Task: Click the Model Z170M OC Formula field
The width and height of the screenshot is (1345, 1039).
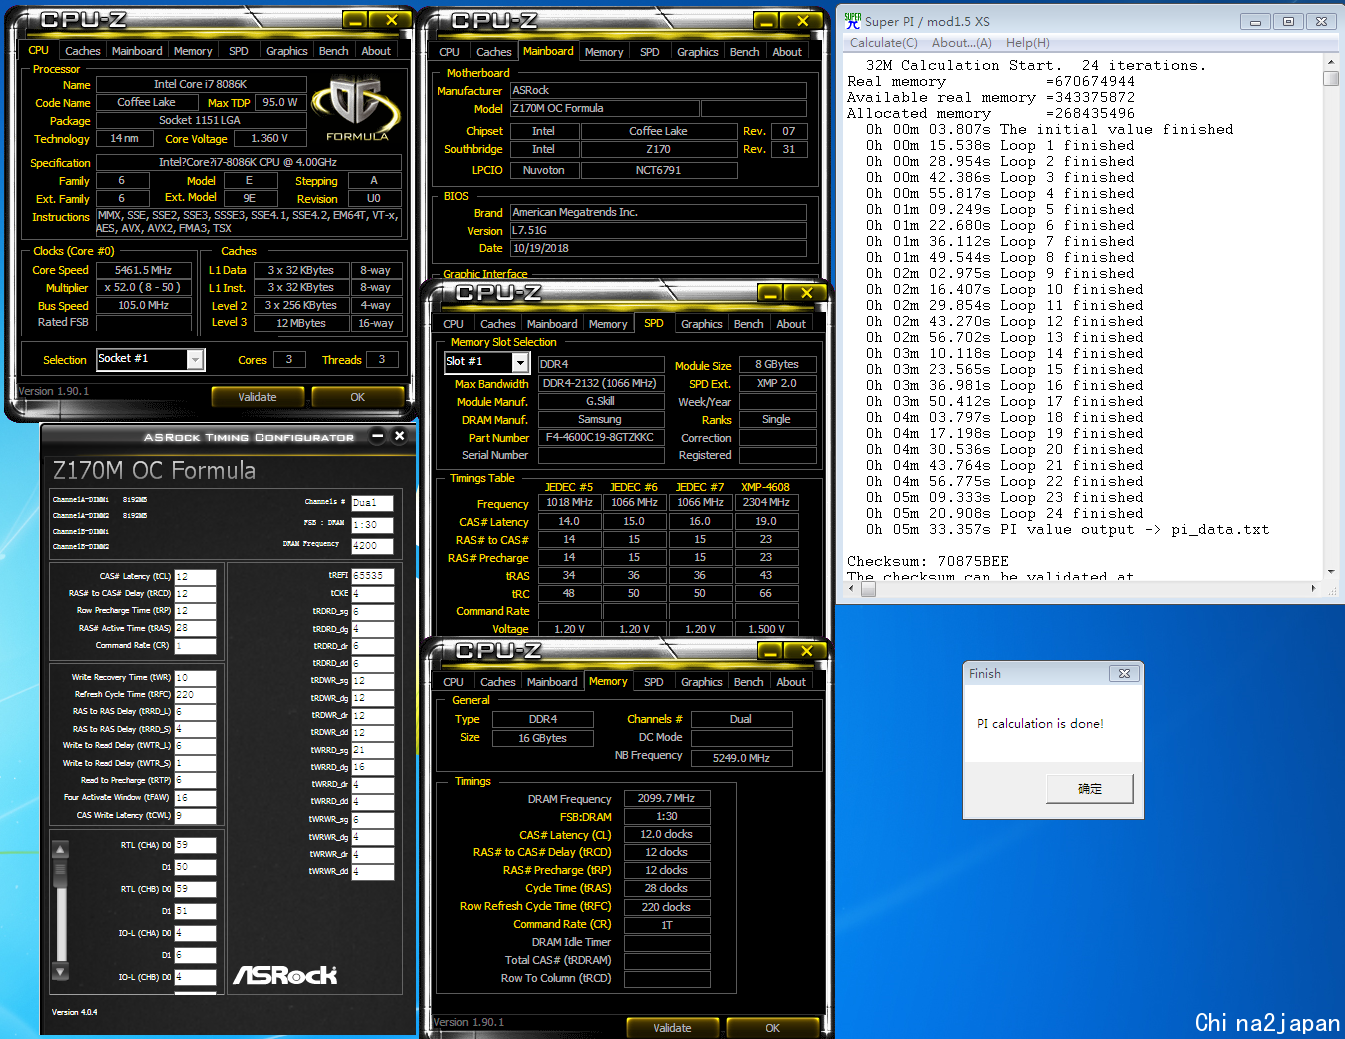Action: [604, 108]
